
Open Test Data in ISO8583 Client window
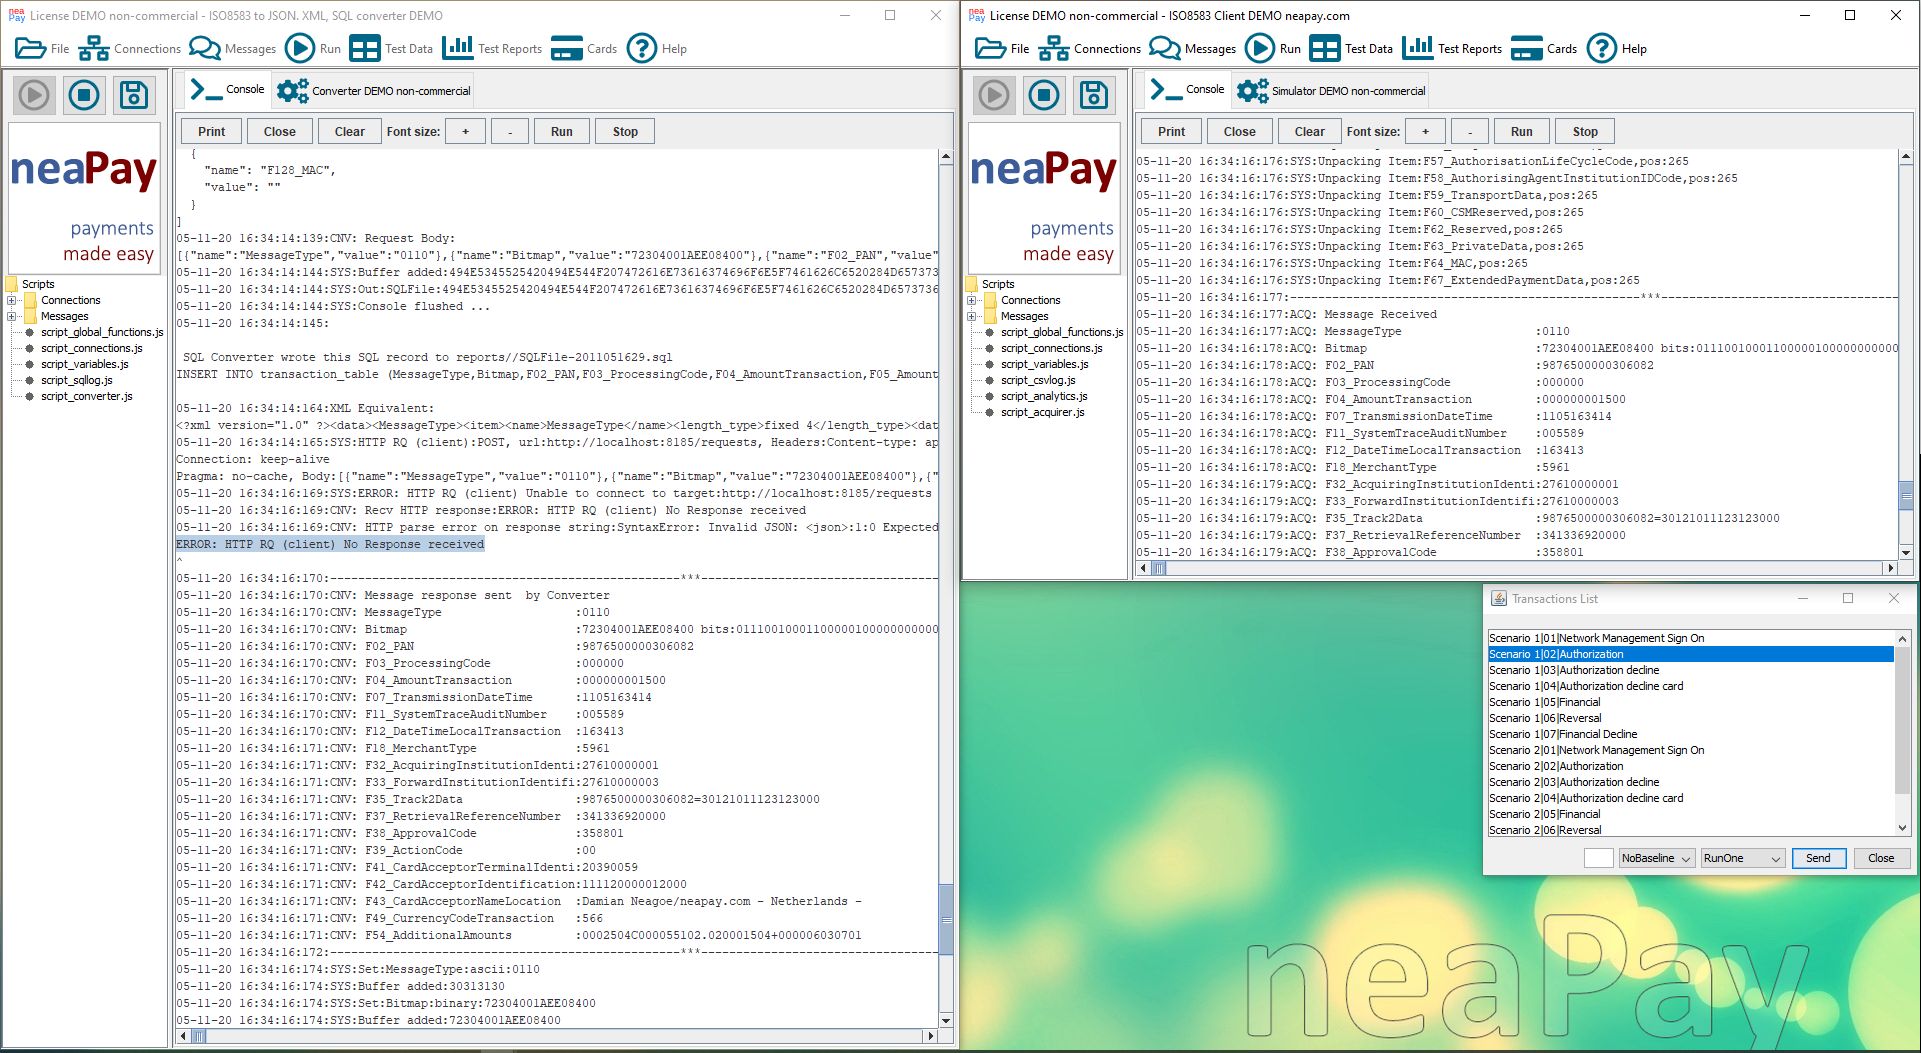point(1351,48)
